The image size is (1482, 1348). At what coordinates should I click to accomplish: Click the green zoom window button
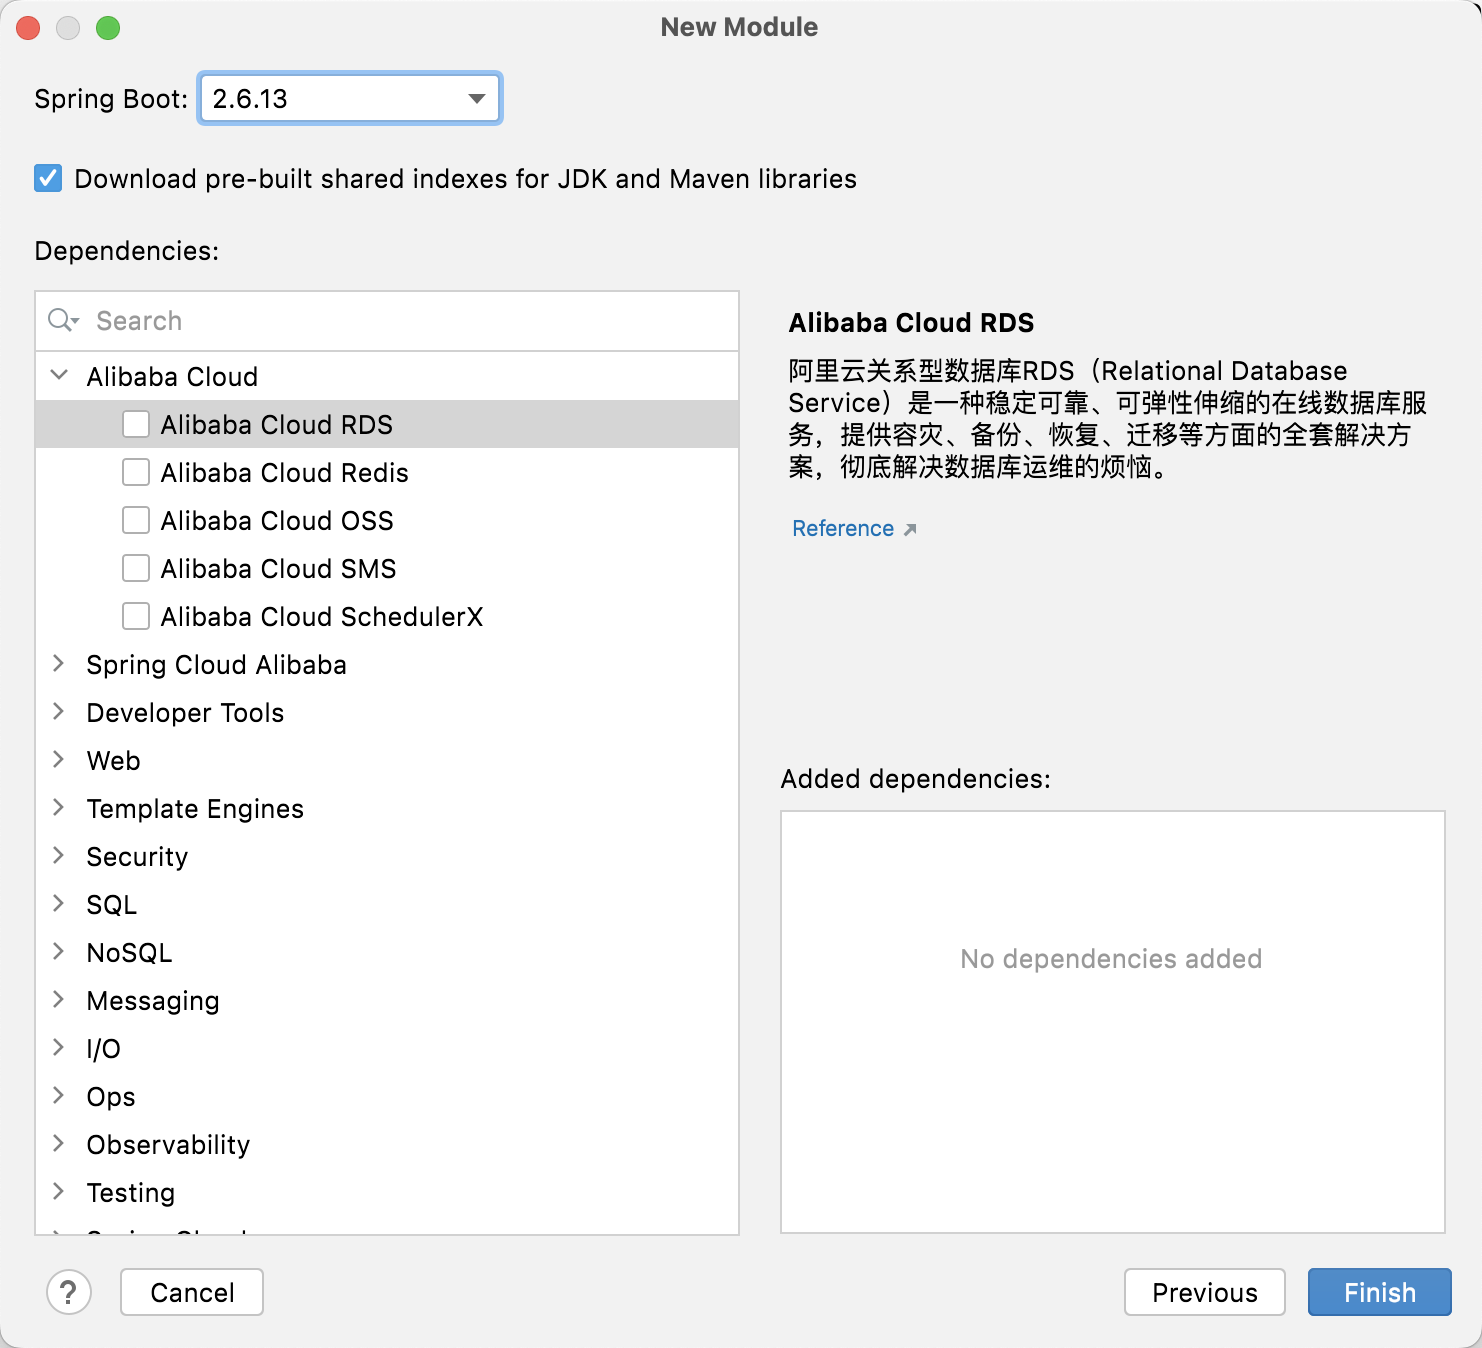click(x=108, y=28)
